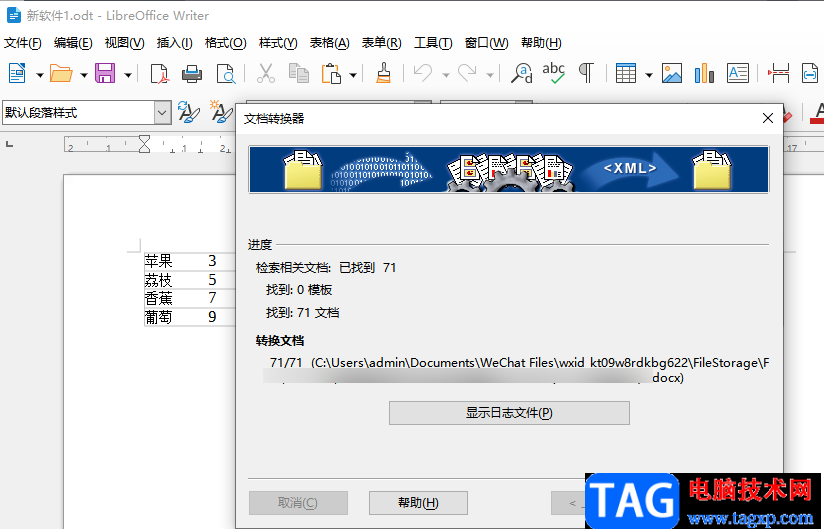Viewport: 824px width, 529px height.
Task: Expand the Redo history dropdown
Action: click(490, 75)
